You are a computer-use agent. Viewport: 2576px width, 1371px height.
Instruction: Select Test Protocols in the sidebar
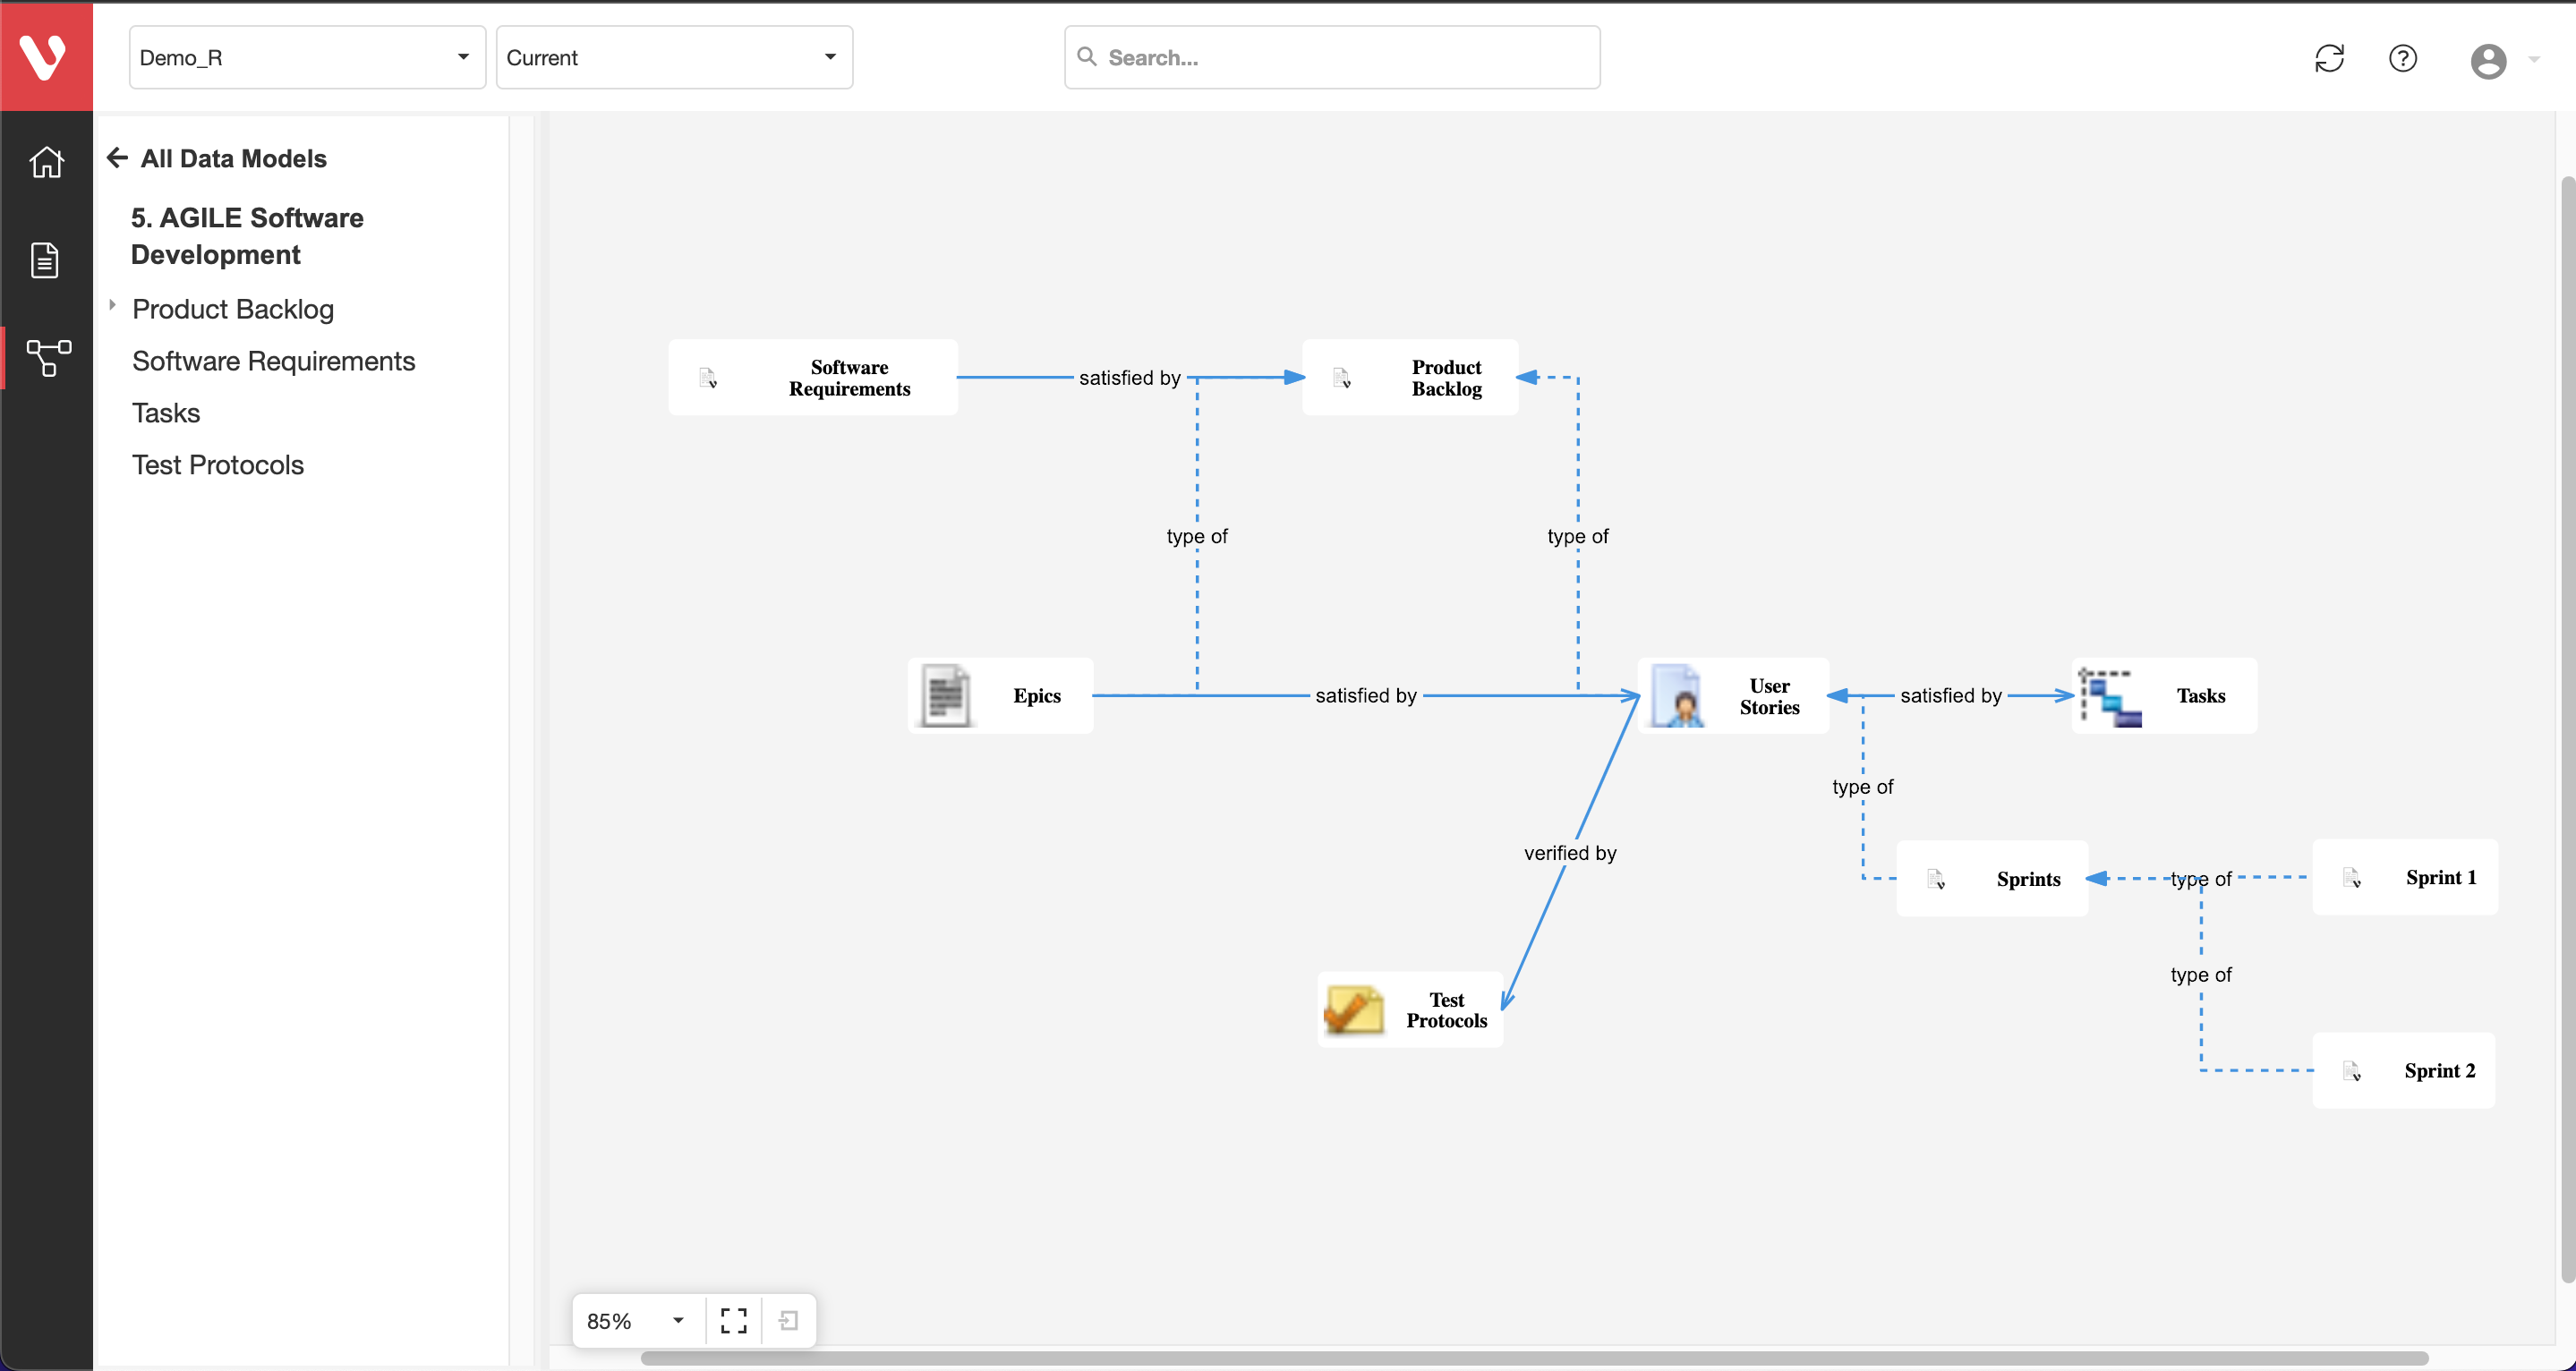tap(217, 464)
